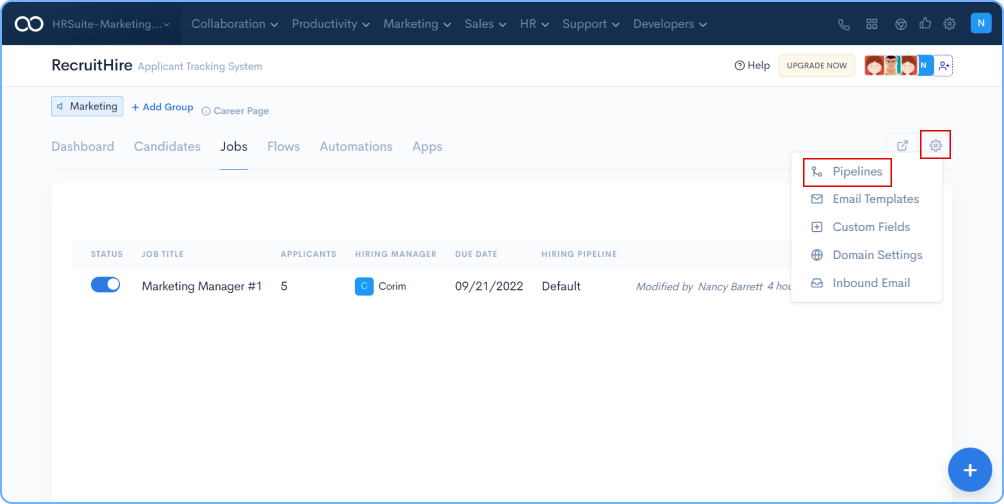
Task: Click the UPGRADE NOW button
Action: tap(816, 66)
